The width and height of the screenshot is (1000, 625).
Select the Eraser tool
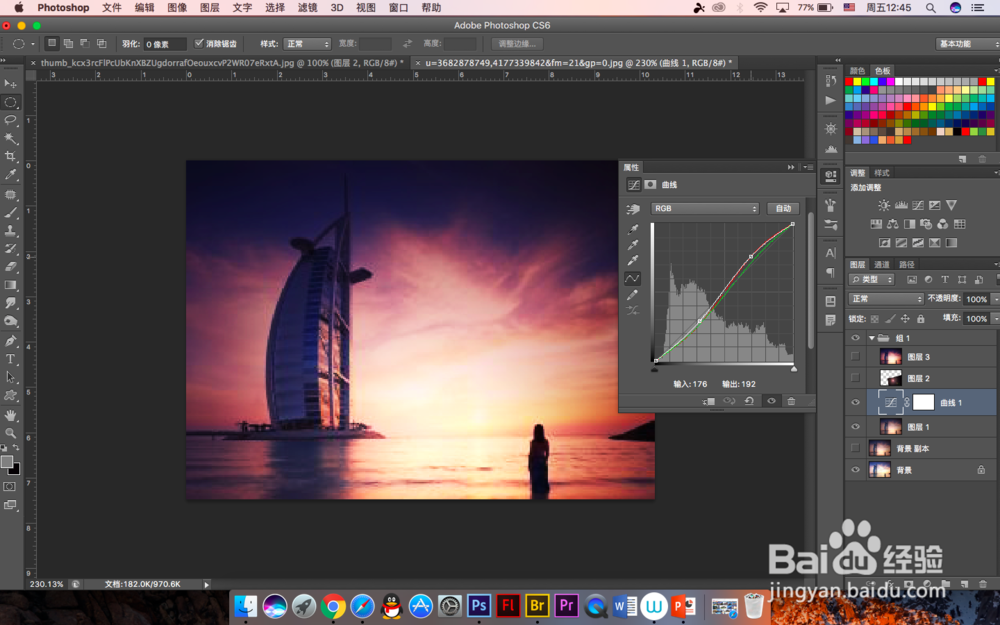point(11,267)
